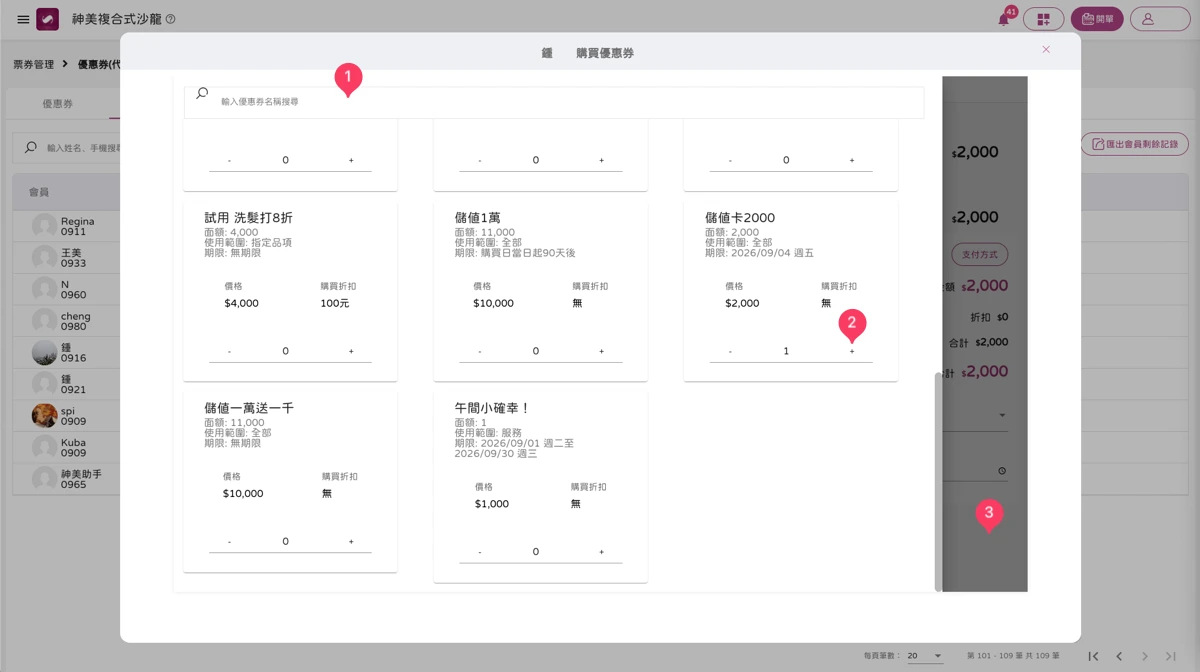Select the 午間小確幸！ coupon title
The width and height of the screenshot is (1200, 672).
pyautogui.click(x=492, y=408)
